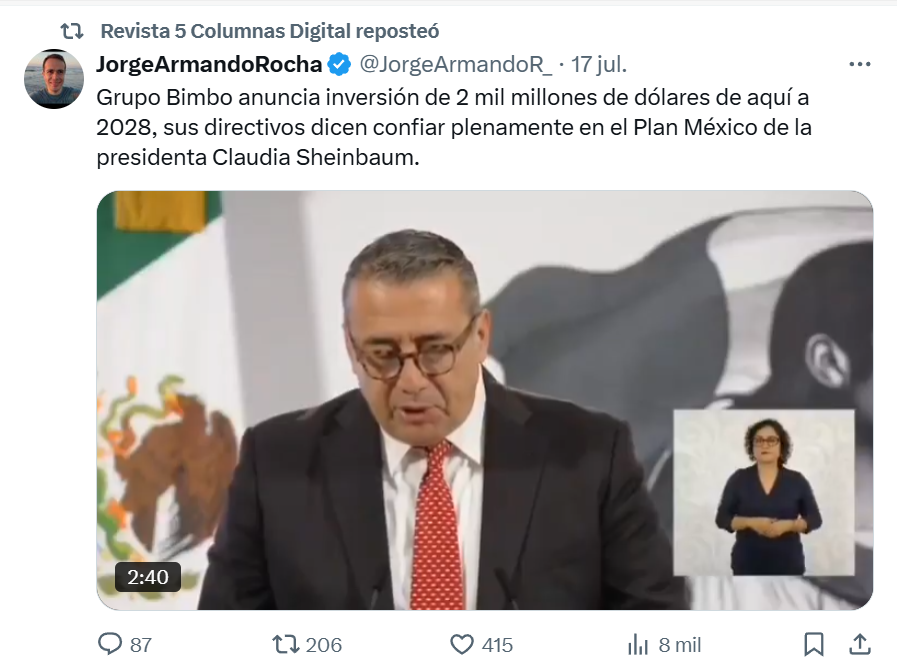
Task: Click the author's round profile avatar
Action: 54,79
